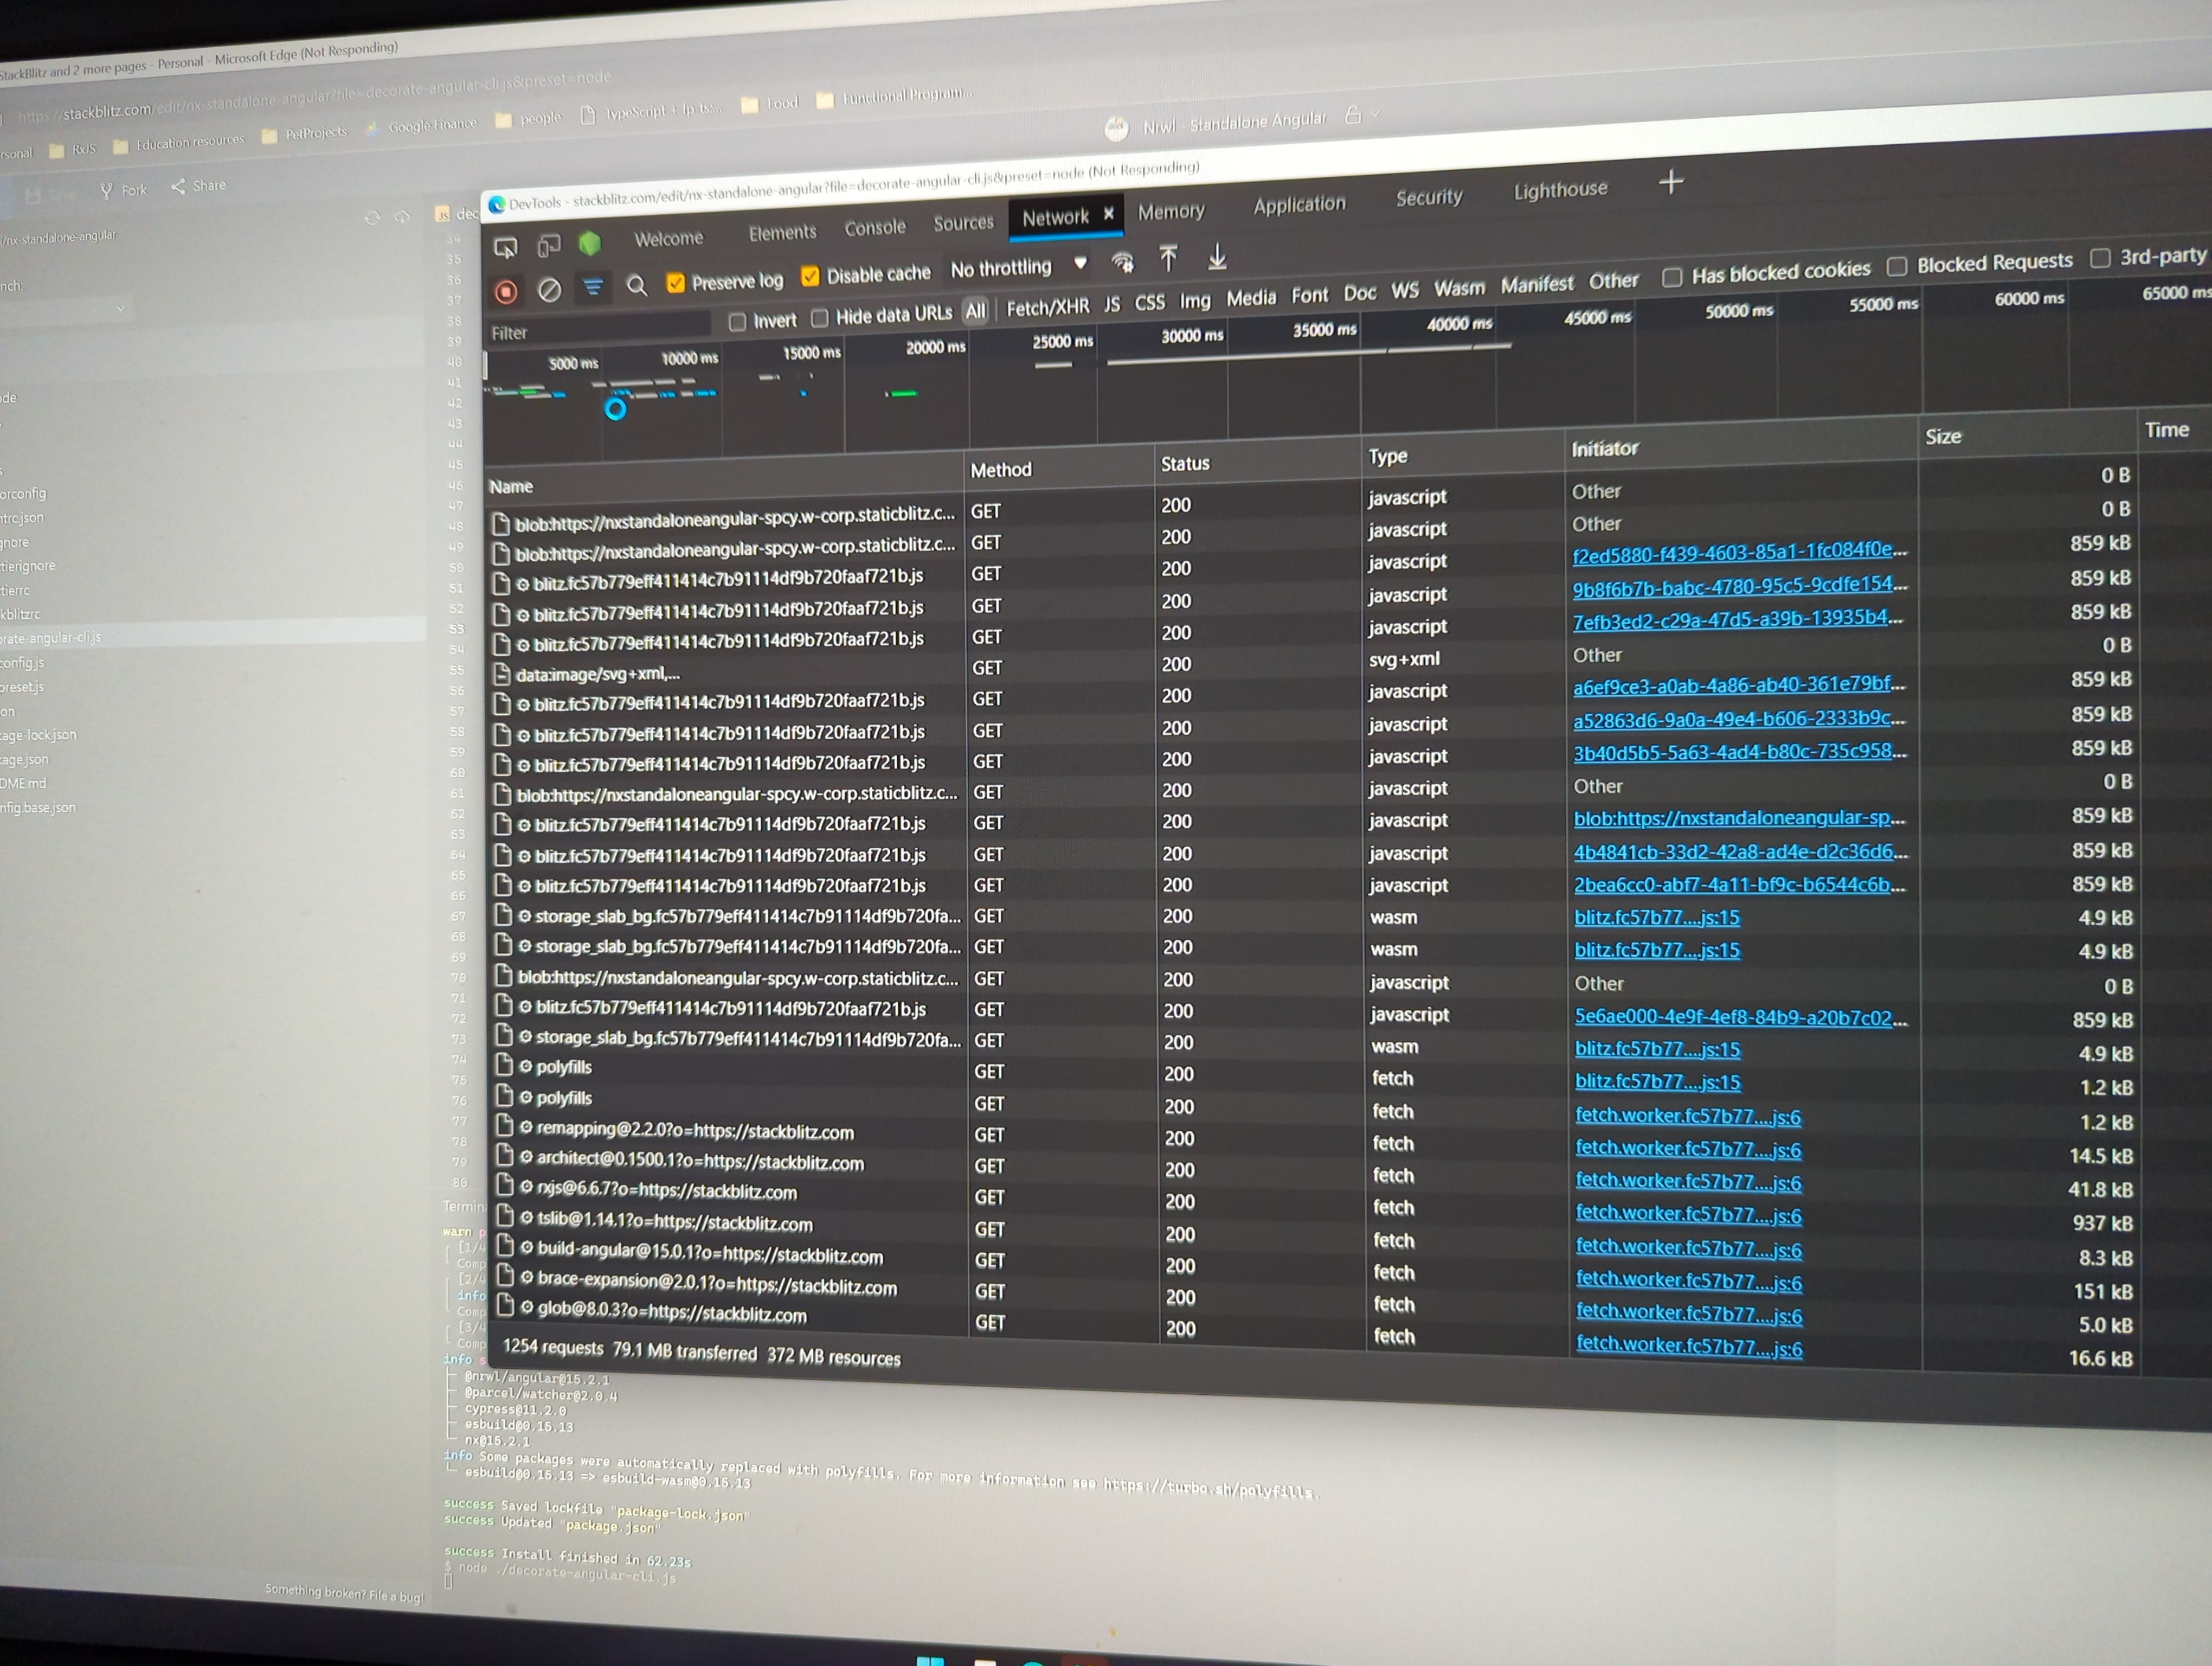Viewport: 2212px width, 1666px height.
Task: Open the DevTools panels plus menu
Action: [x=1670, y=183]
